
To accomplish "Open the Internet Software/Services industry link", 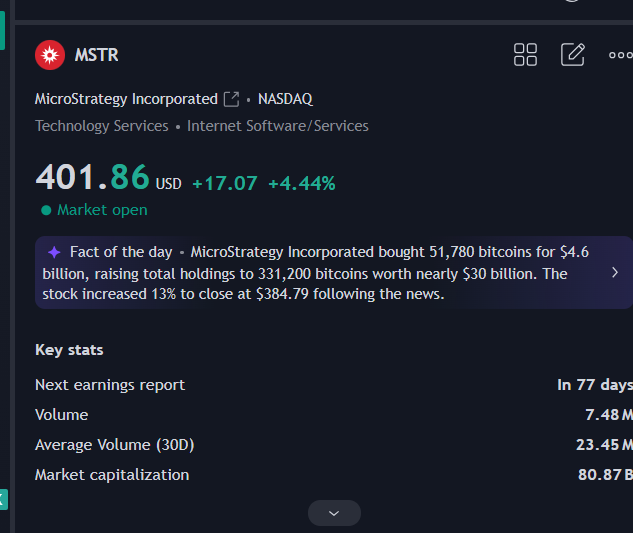I will (278, 126).
